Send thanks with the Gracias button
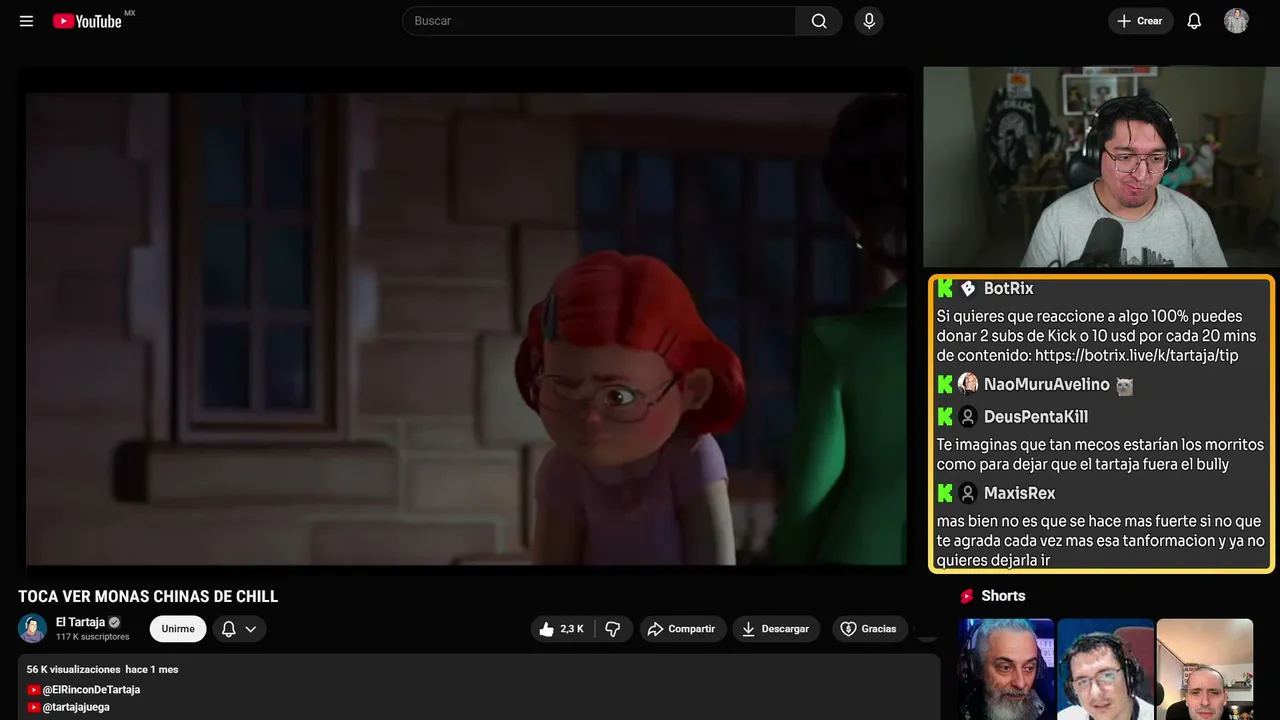Image resolution: width=1280 pixels, height=720 pixels. pos(870,629)
